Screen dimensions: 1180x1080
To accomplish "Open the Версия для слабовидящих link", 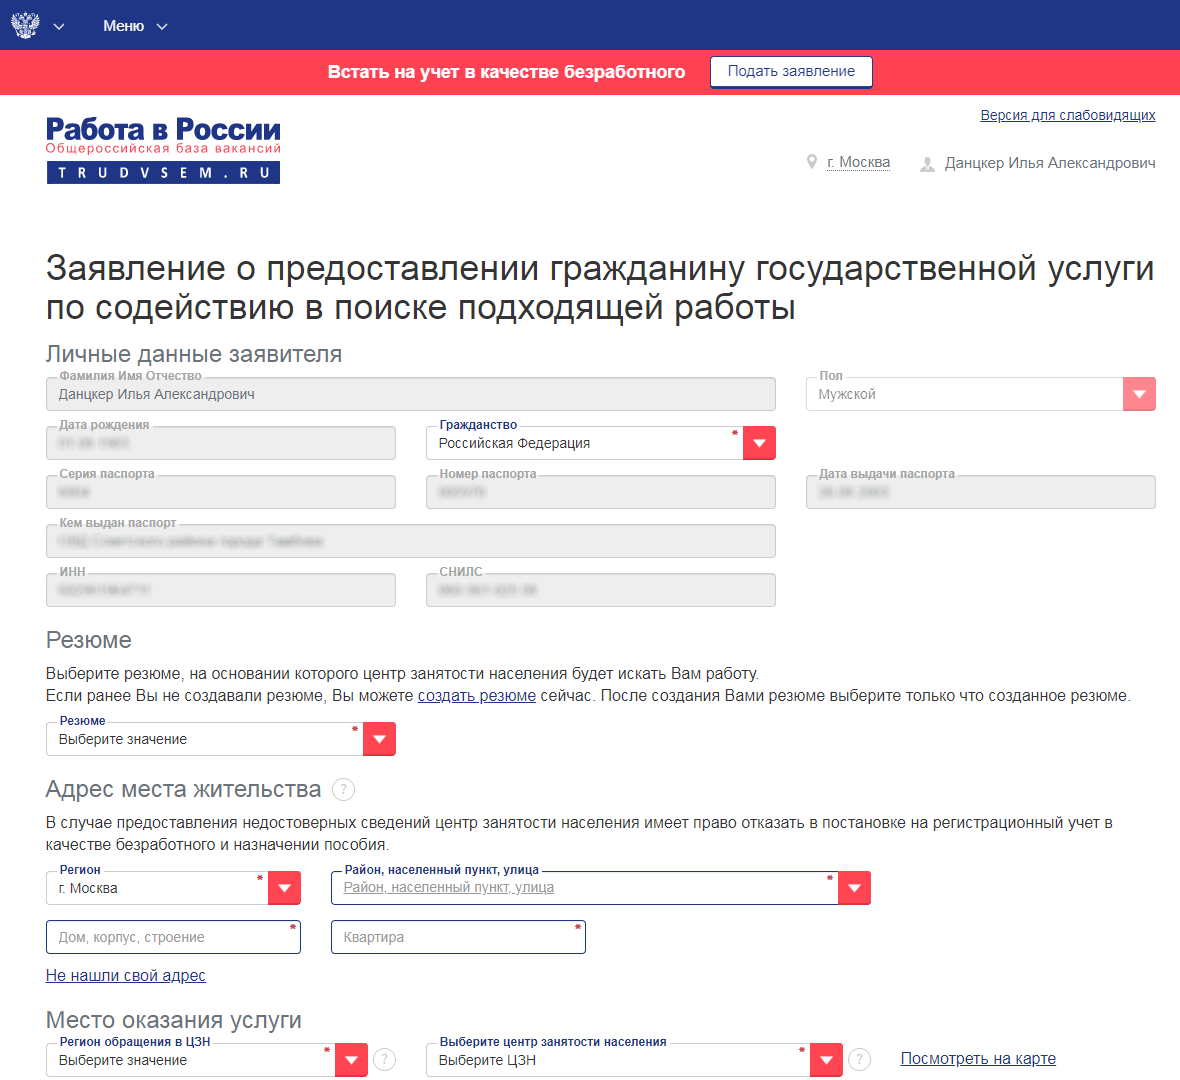I will click(1067, 115).
